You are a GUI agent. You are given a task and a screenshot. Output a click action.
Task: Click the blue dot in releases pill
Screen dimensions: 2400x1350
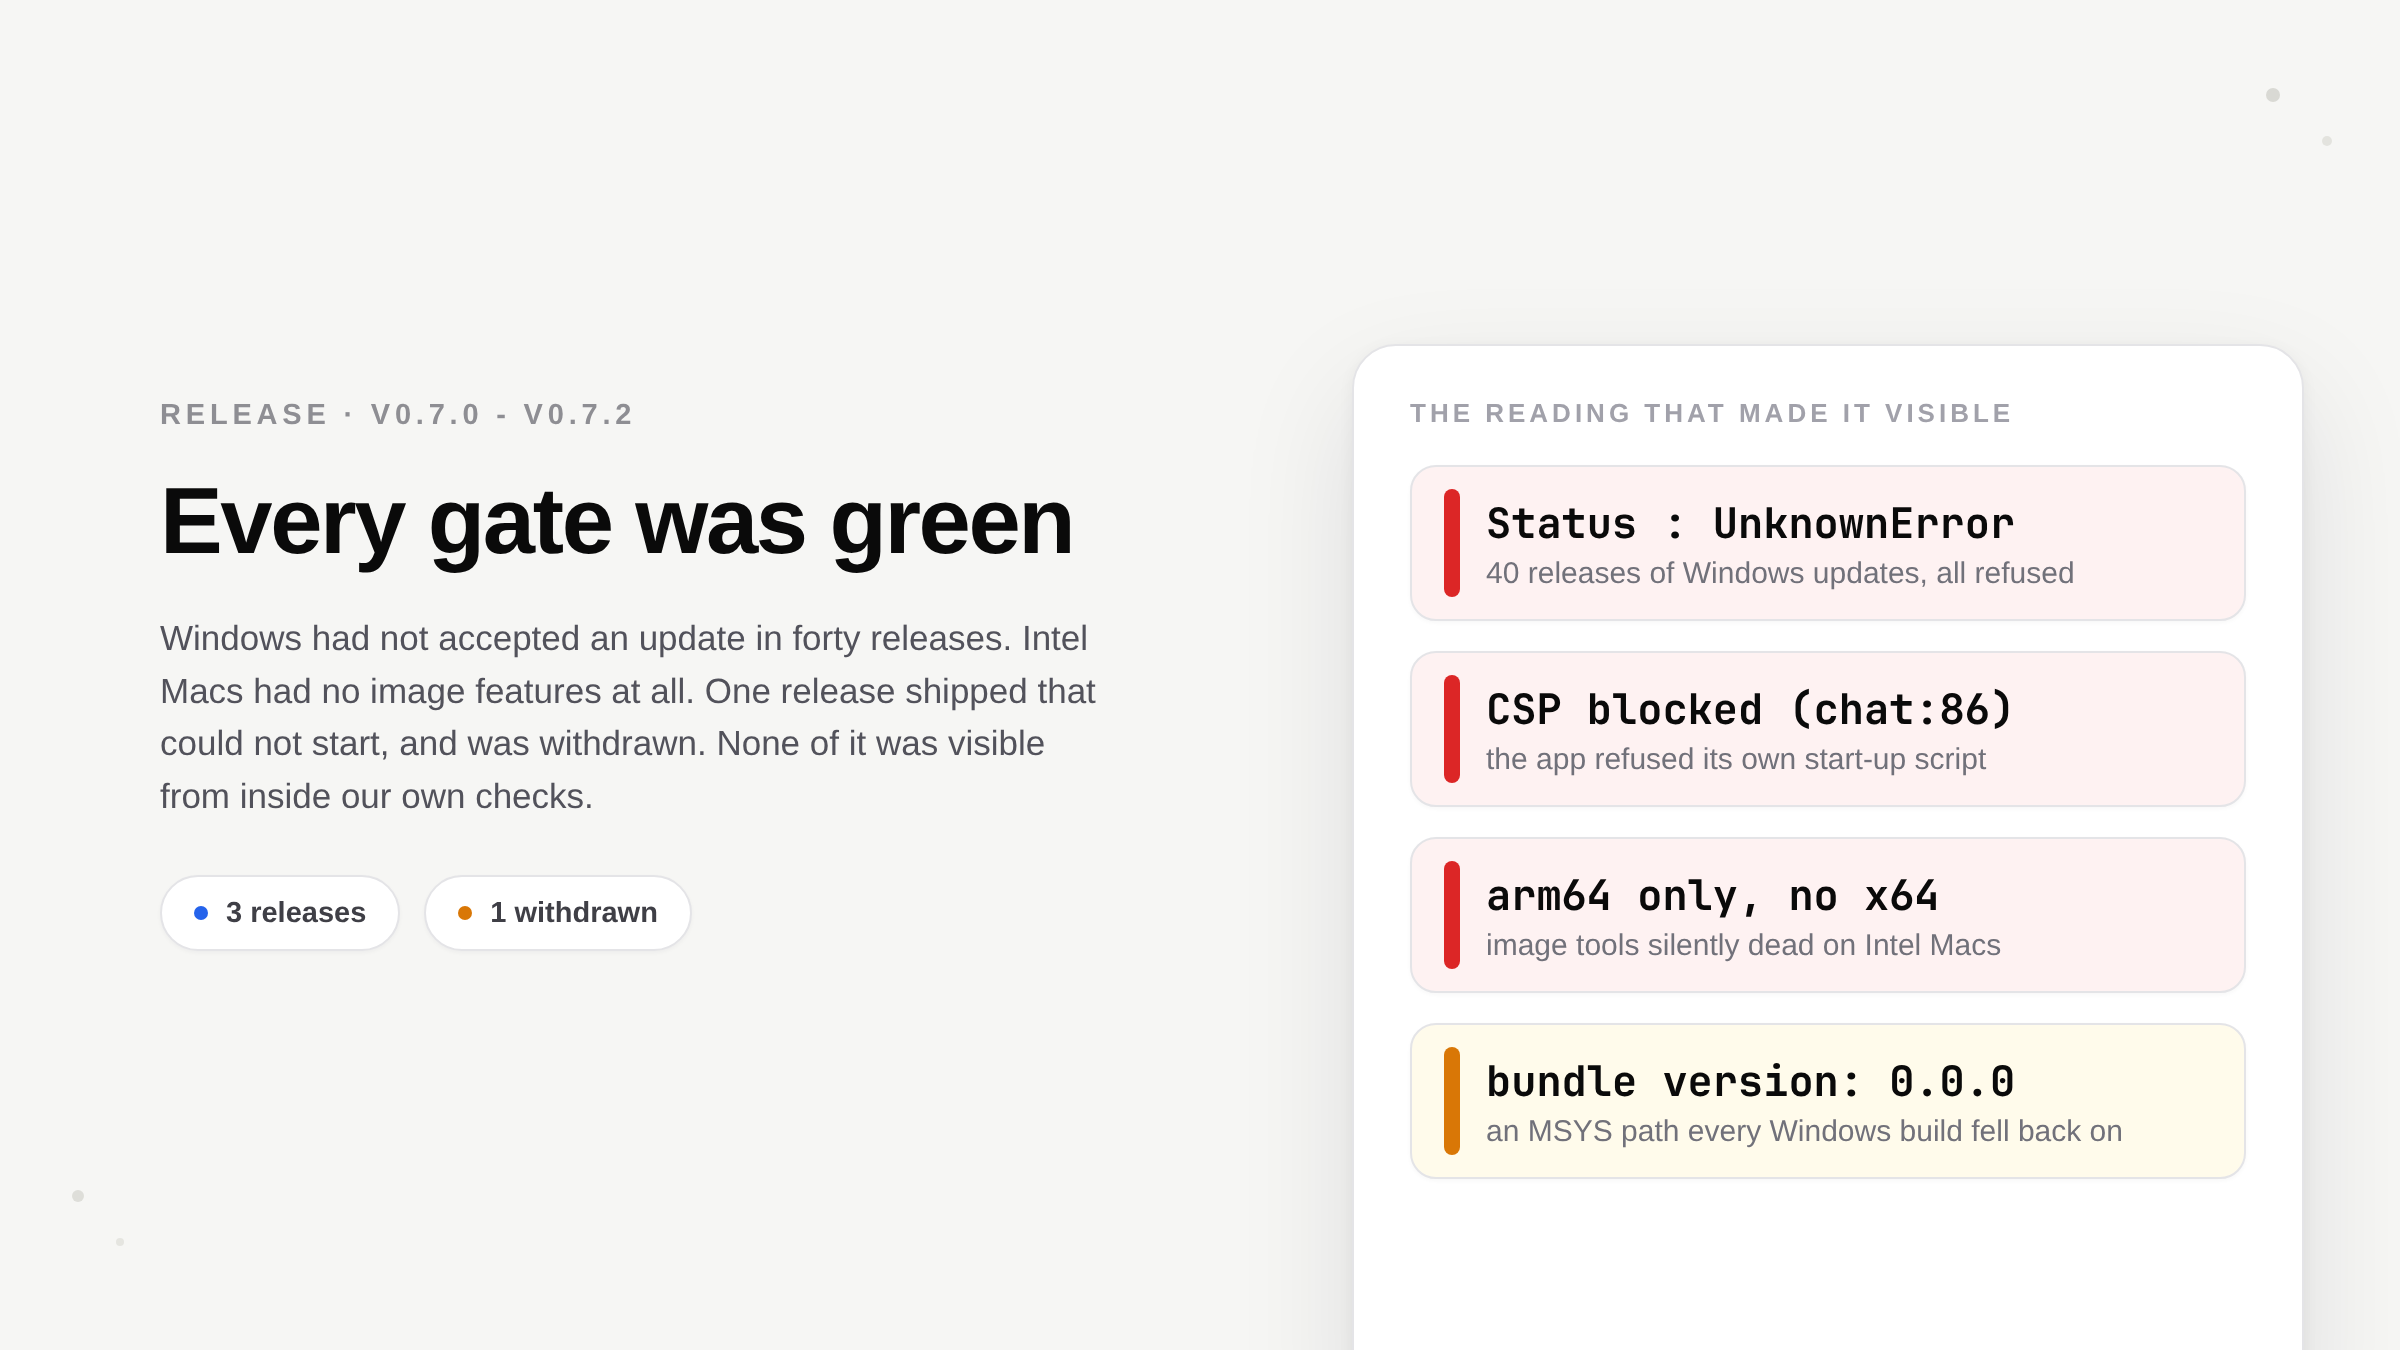tap(201, 913)
